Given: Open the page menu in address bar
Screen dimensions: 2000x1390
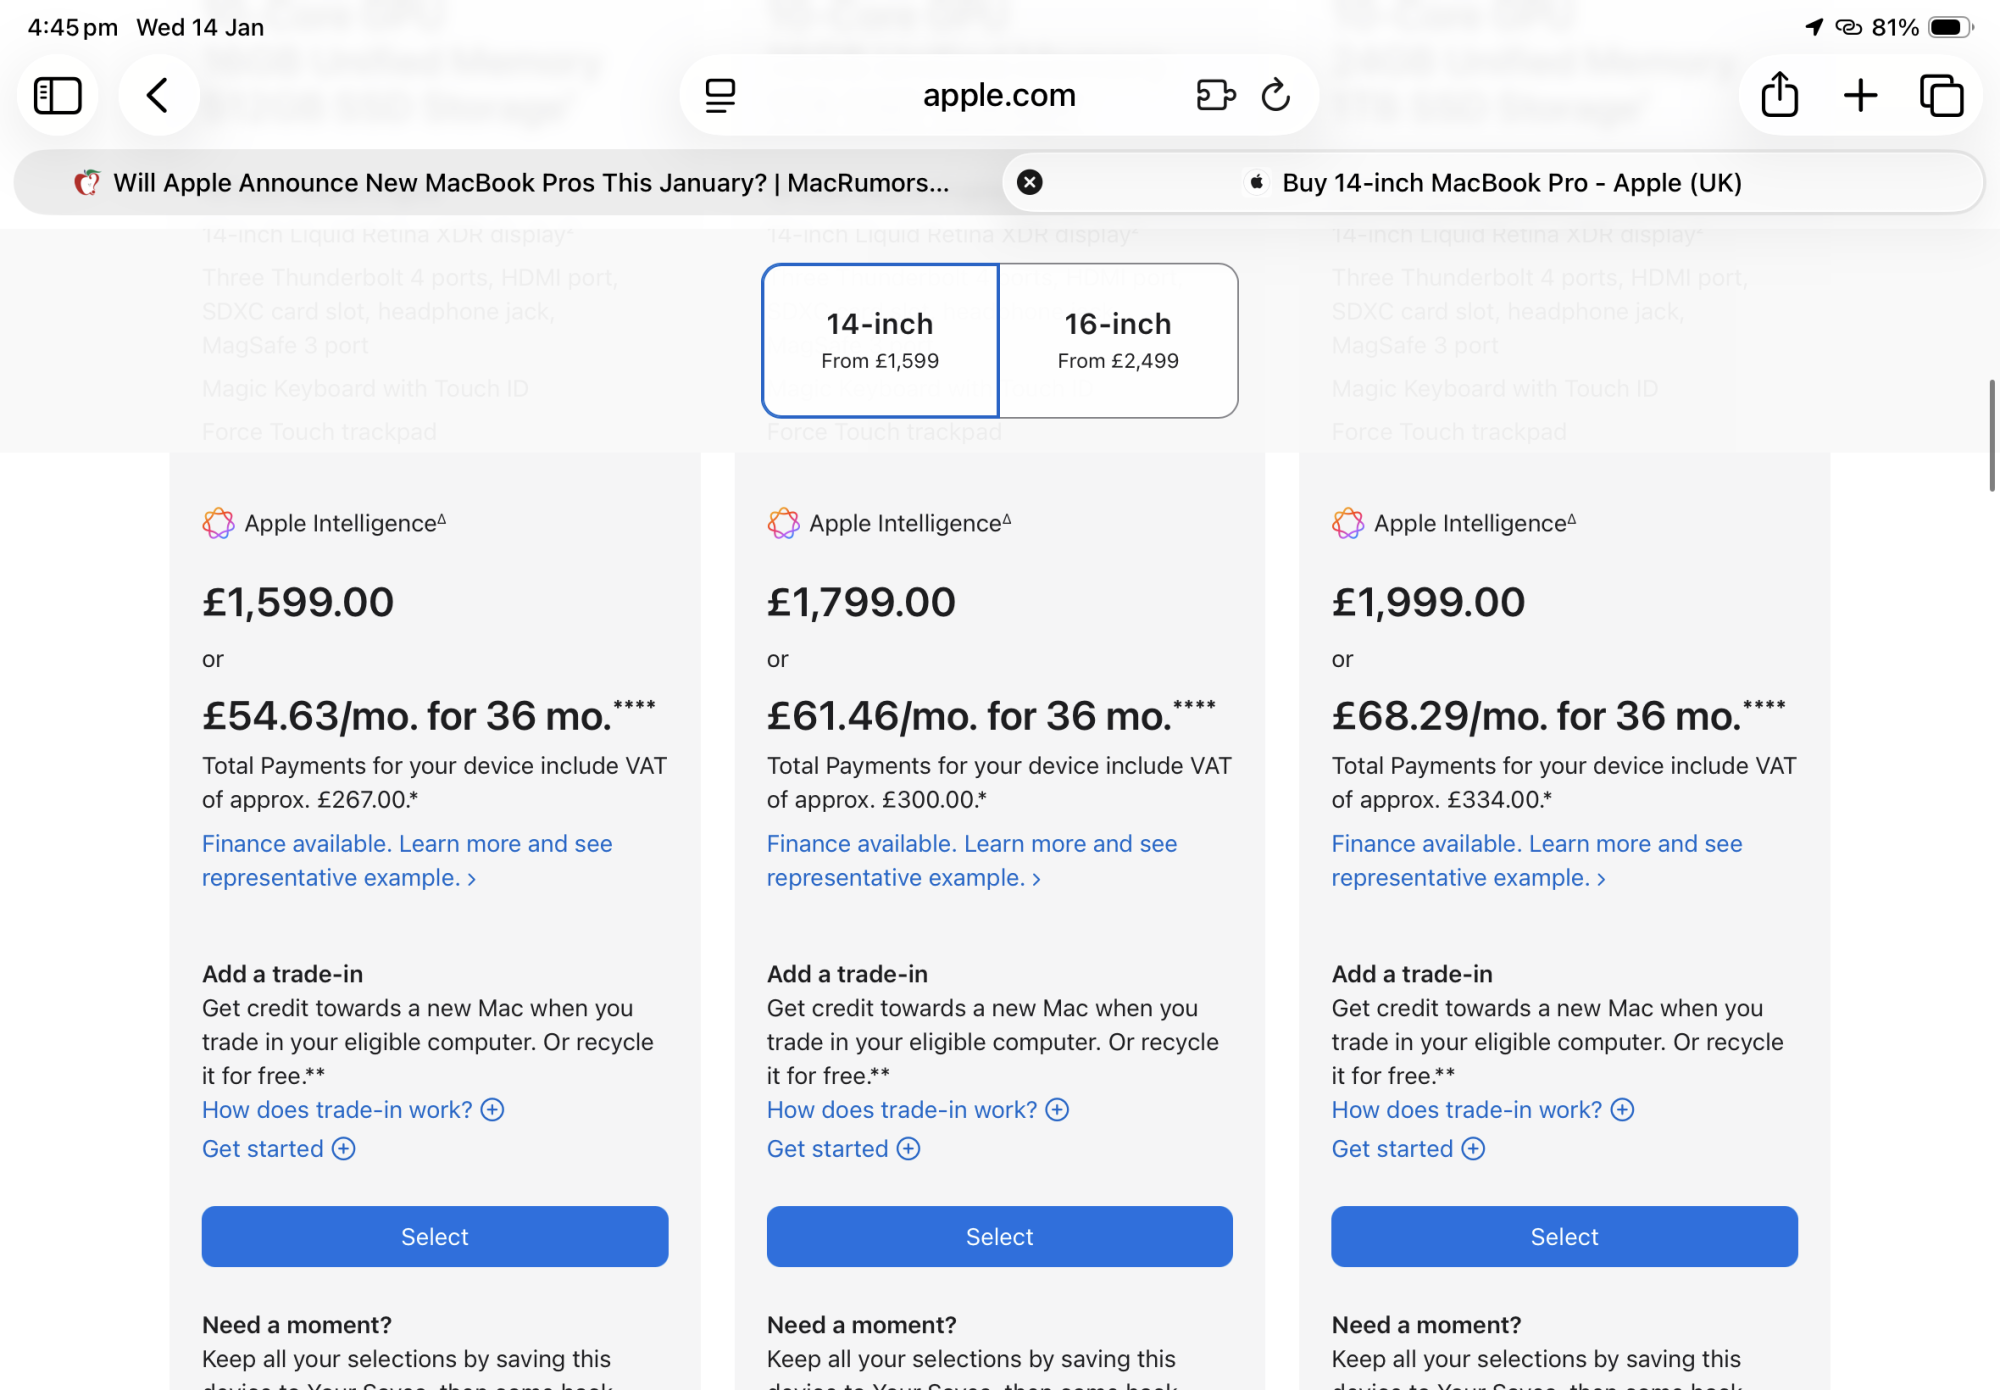Looking at the screenshot, I should (720, 96).
